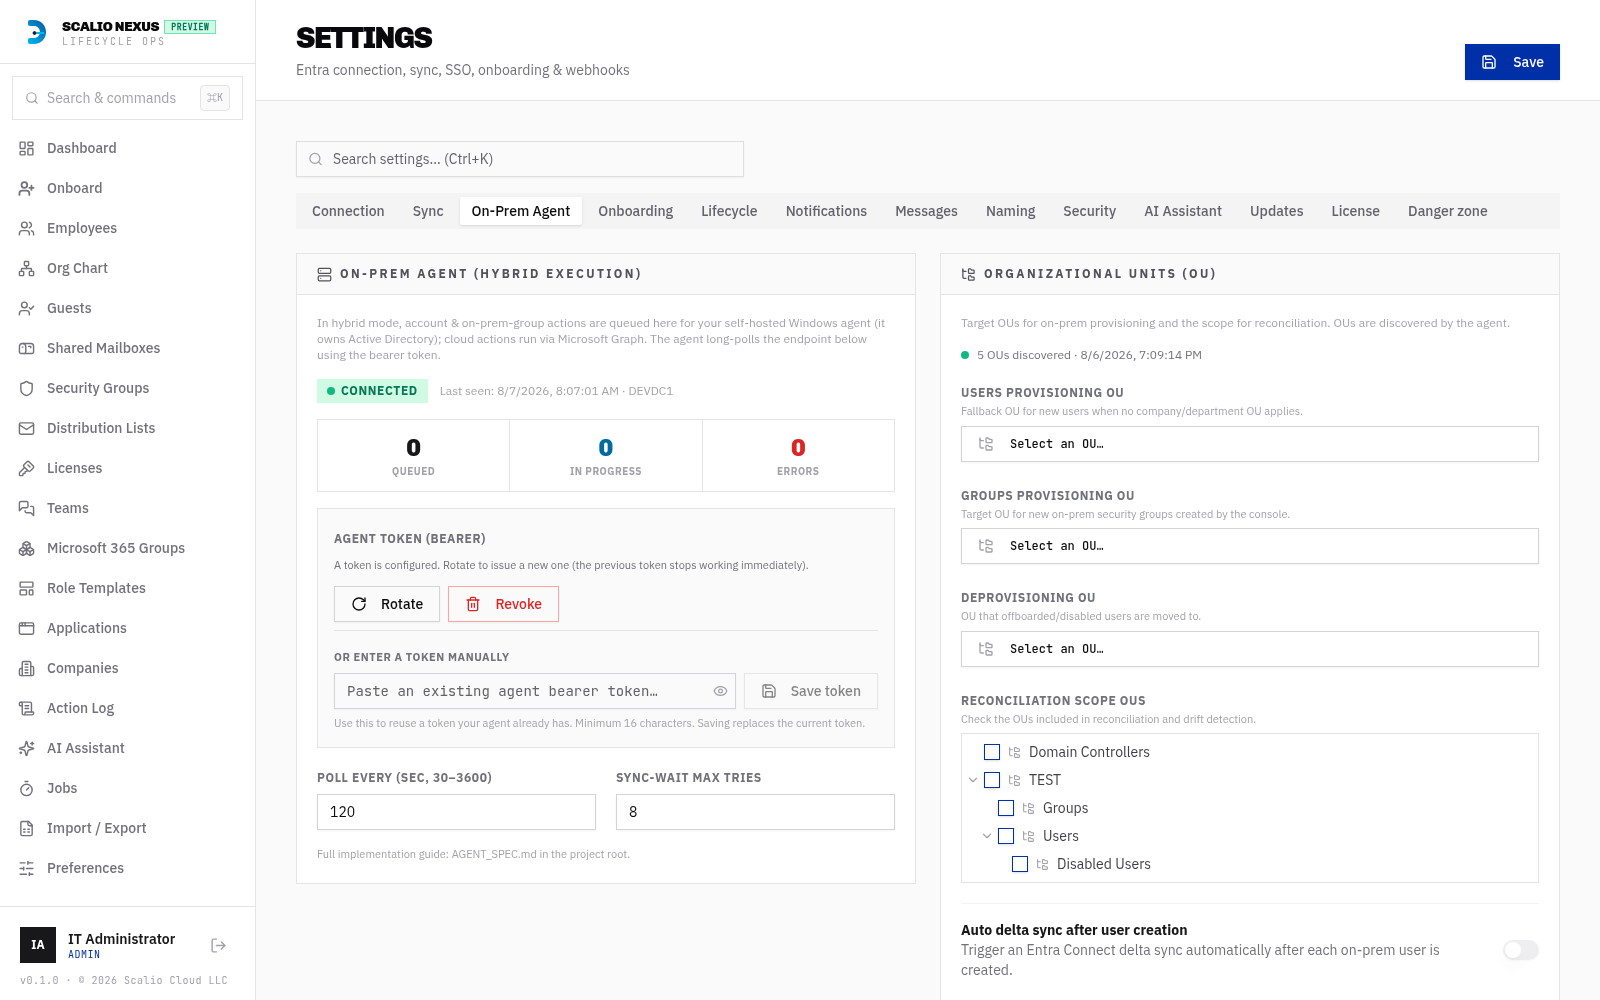The image size is (1600, 1000).
Task: Tick the Groups OU checkbox
Action: 1006,808
